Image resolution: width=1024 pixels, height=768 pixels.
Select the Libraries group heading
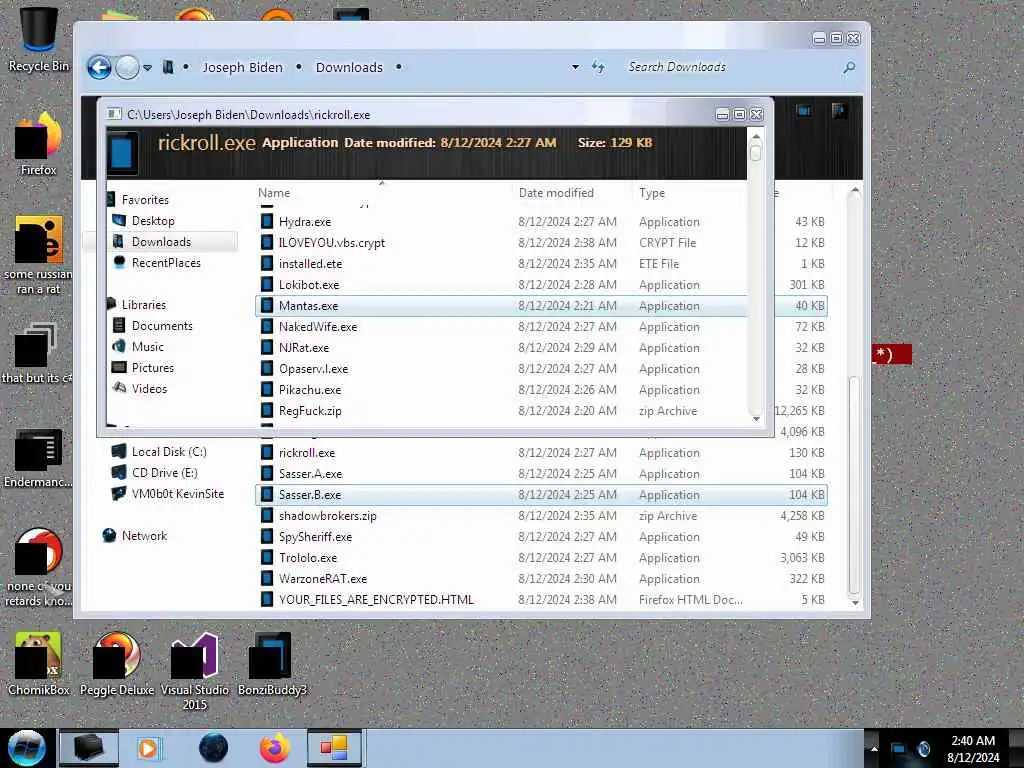pyautogui.click(x=144, y=304)
